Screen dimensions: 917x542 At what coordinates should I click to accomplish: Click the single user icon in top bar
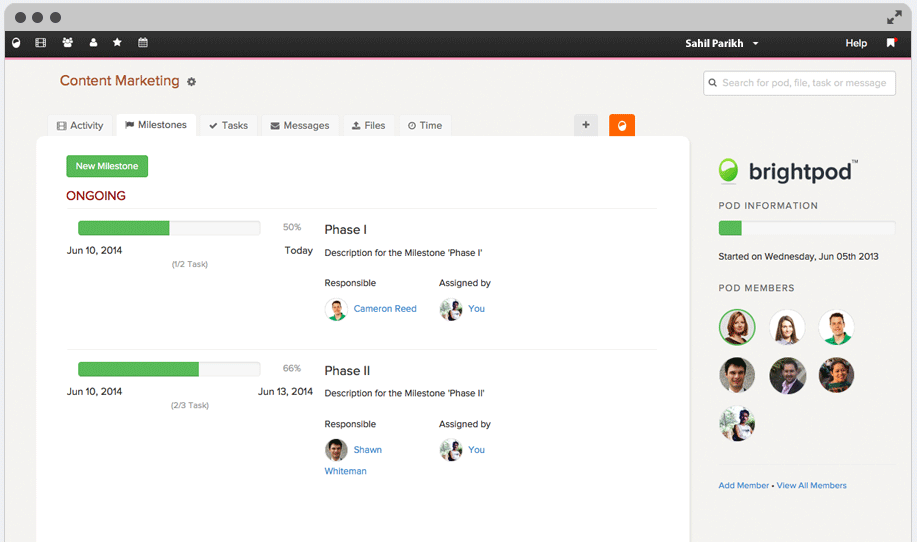pyautogui.click(x=93, y=43)
